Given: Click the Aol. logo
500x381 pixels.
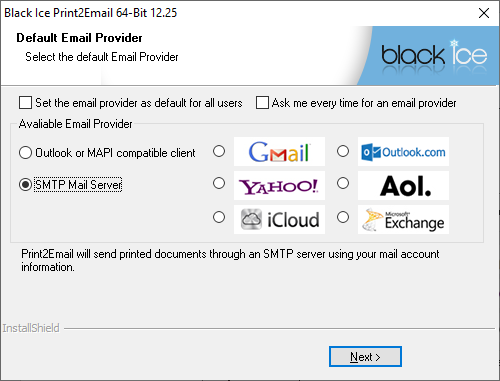Looking at the screenshot, I should pyautogui.click(x=403, y=185).
